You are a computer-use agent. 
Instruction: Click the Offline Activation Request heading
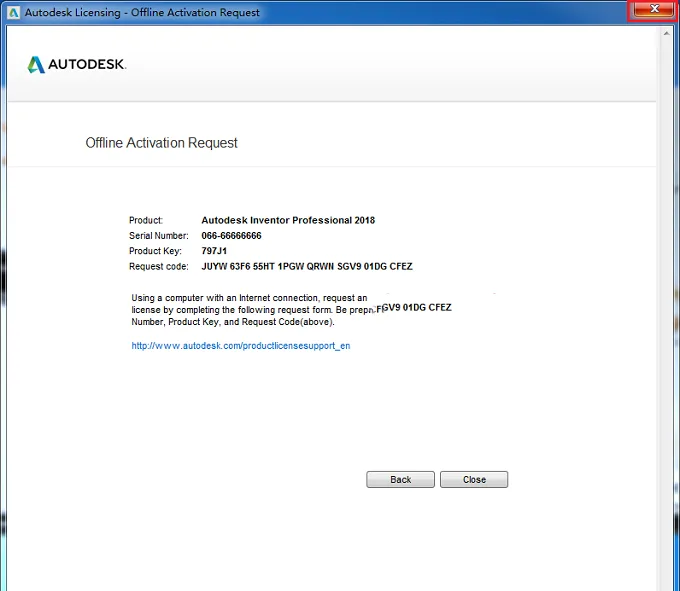click(x=161, y=143)
